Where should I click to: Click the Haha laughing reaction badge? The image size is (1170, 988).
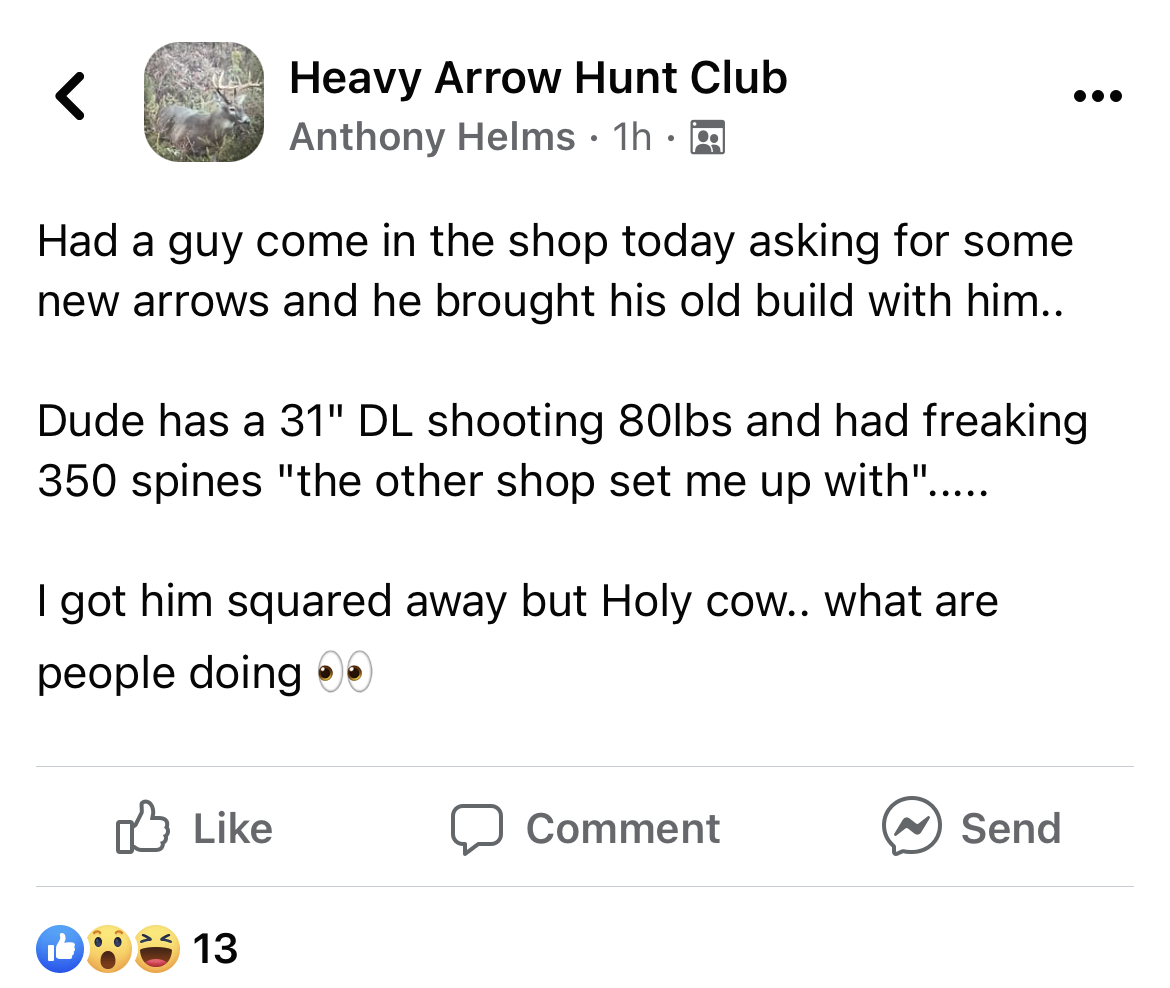click(157, 948)
